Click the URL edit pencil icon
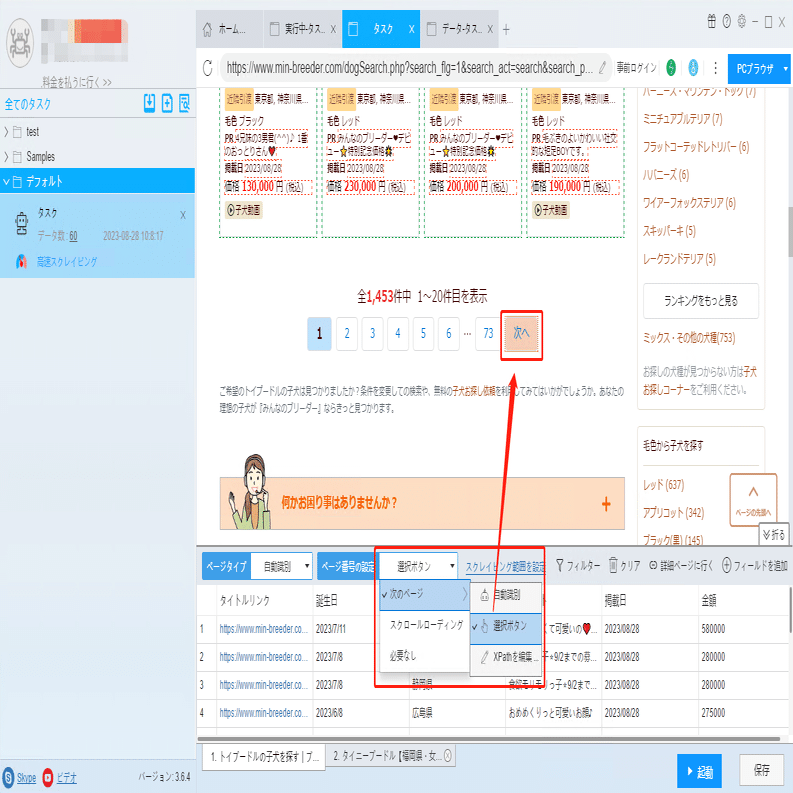Viewport: 793px width, 793px height. 602,67
